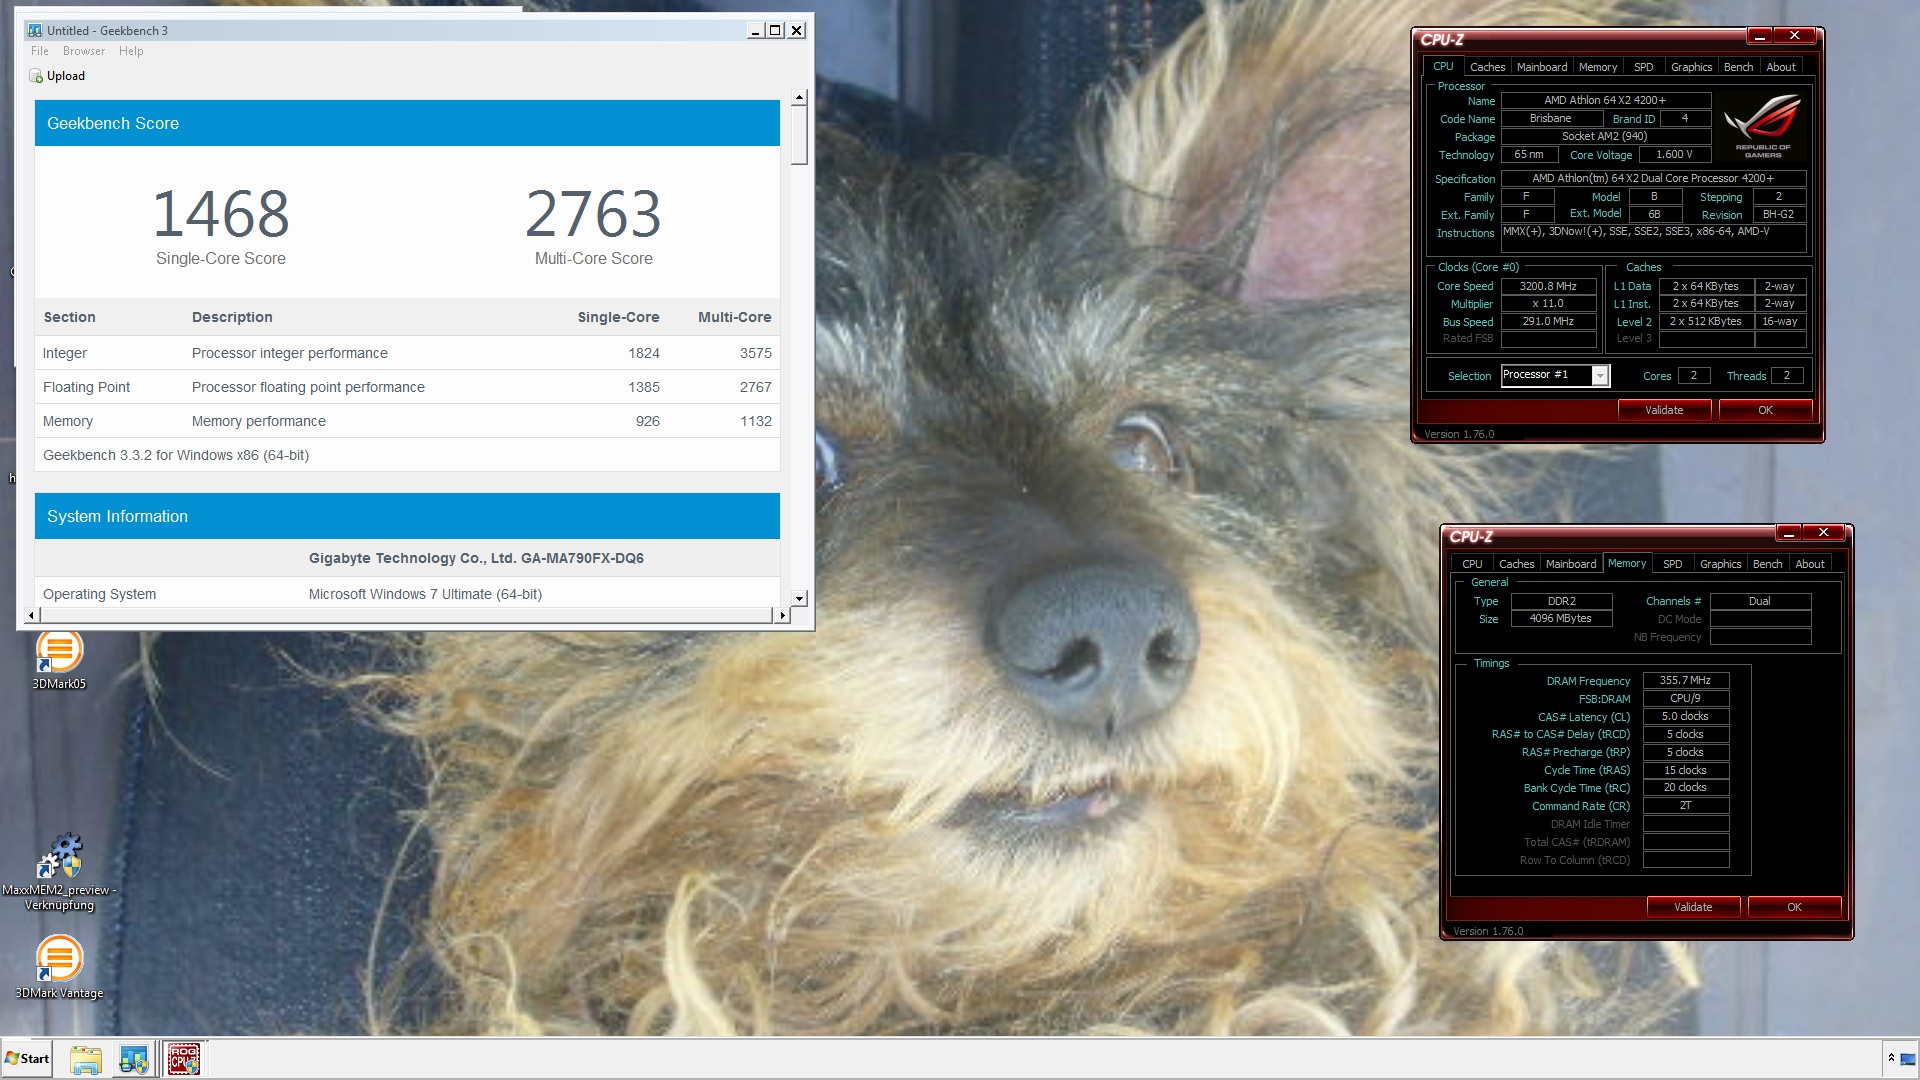The image size is (1920, 1080).
Task: Click the Geekbench Score header
Action: 407,123
